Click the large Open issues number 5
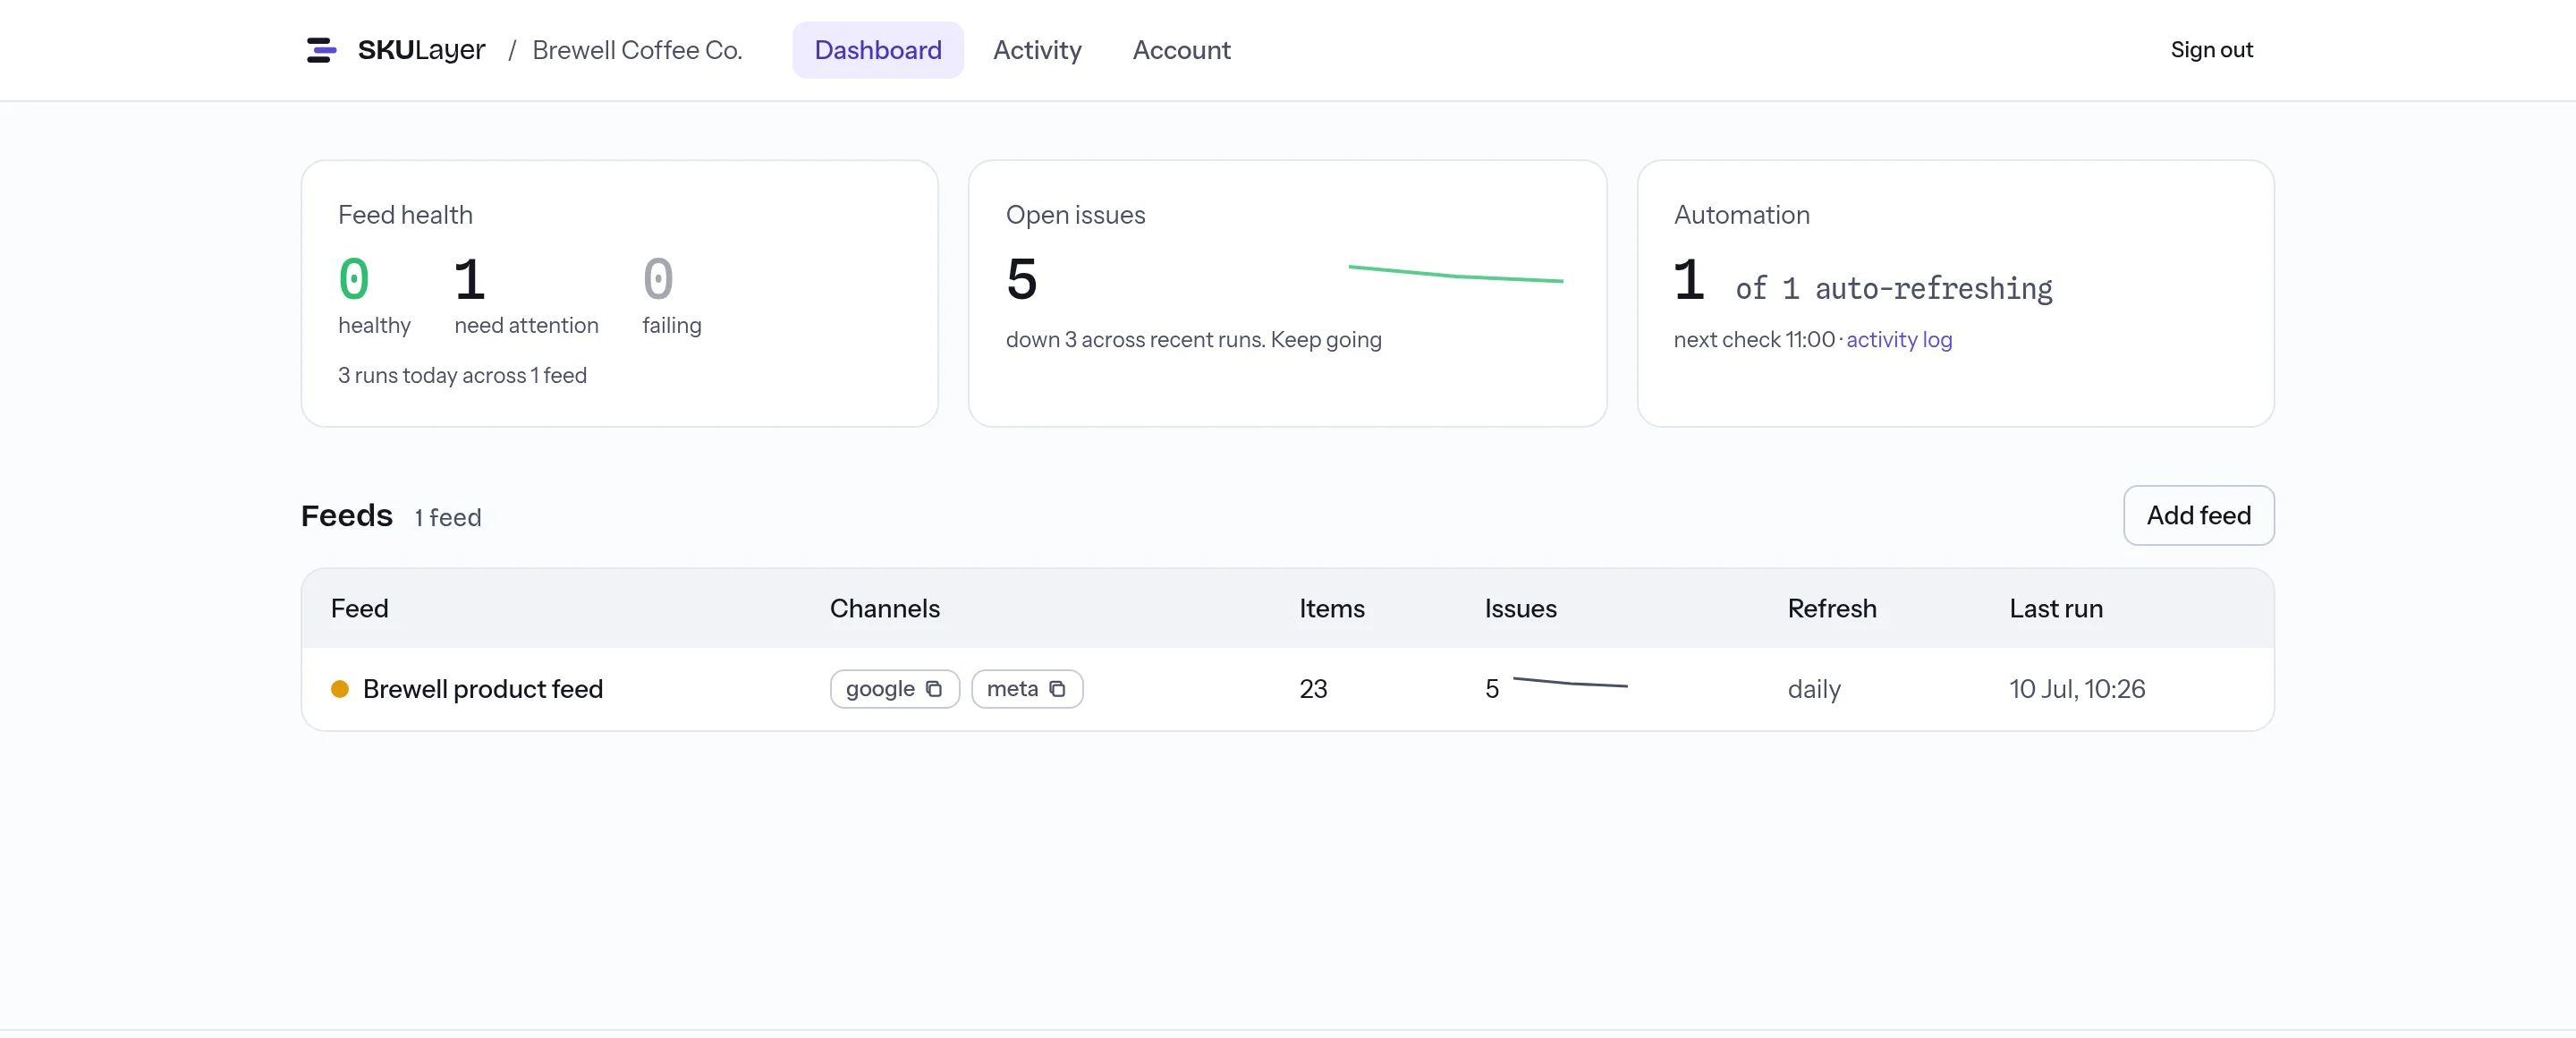This screenshot has width=2576, height=1038. coord(1022,279)
